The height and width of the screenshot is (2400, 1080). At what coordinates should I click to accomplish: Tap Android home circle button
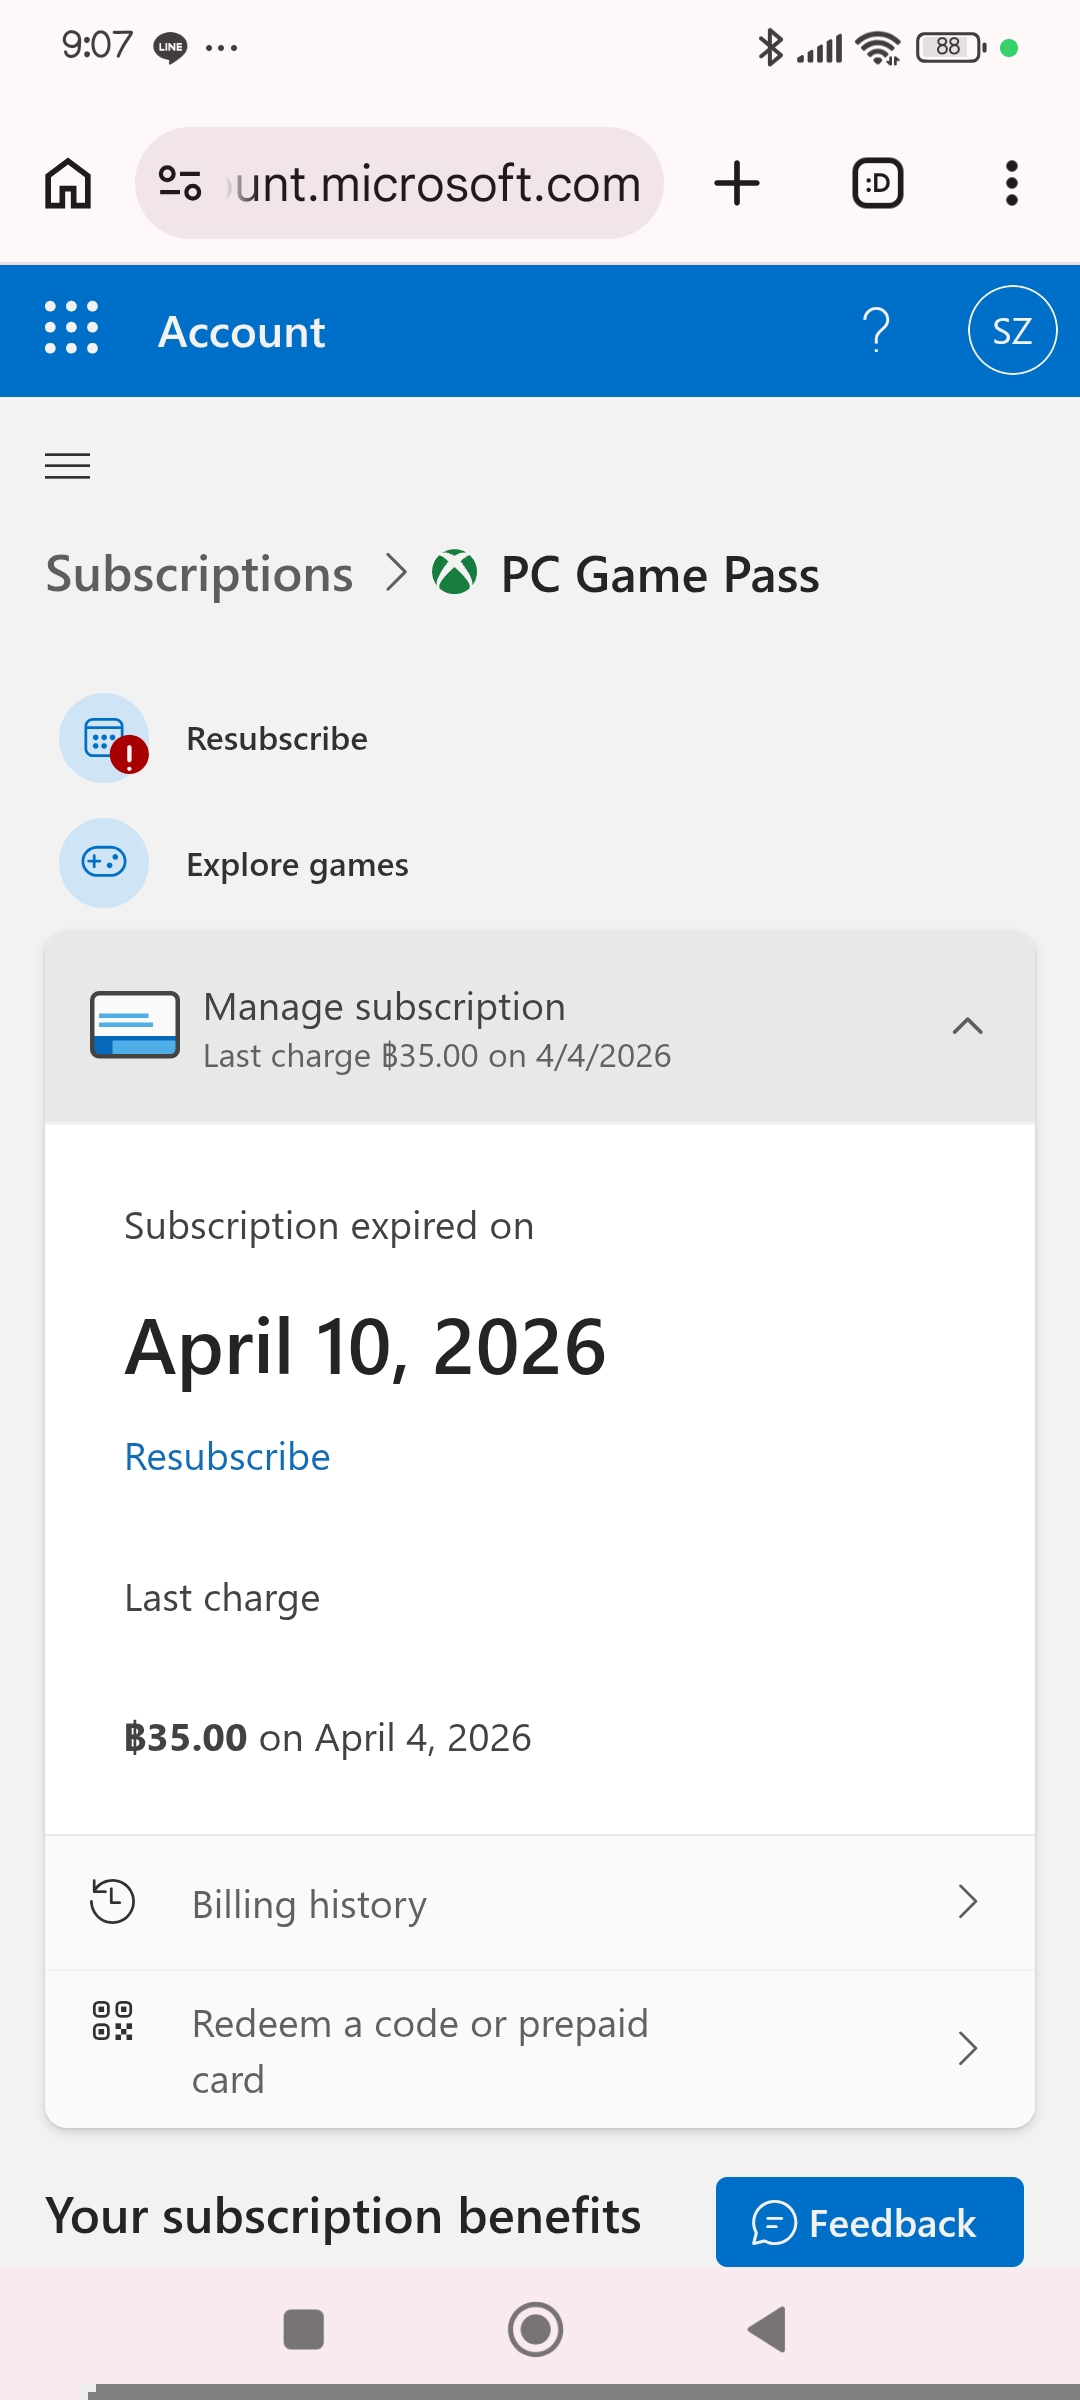point(535,2329)
